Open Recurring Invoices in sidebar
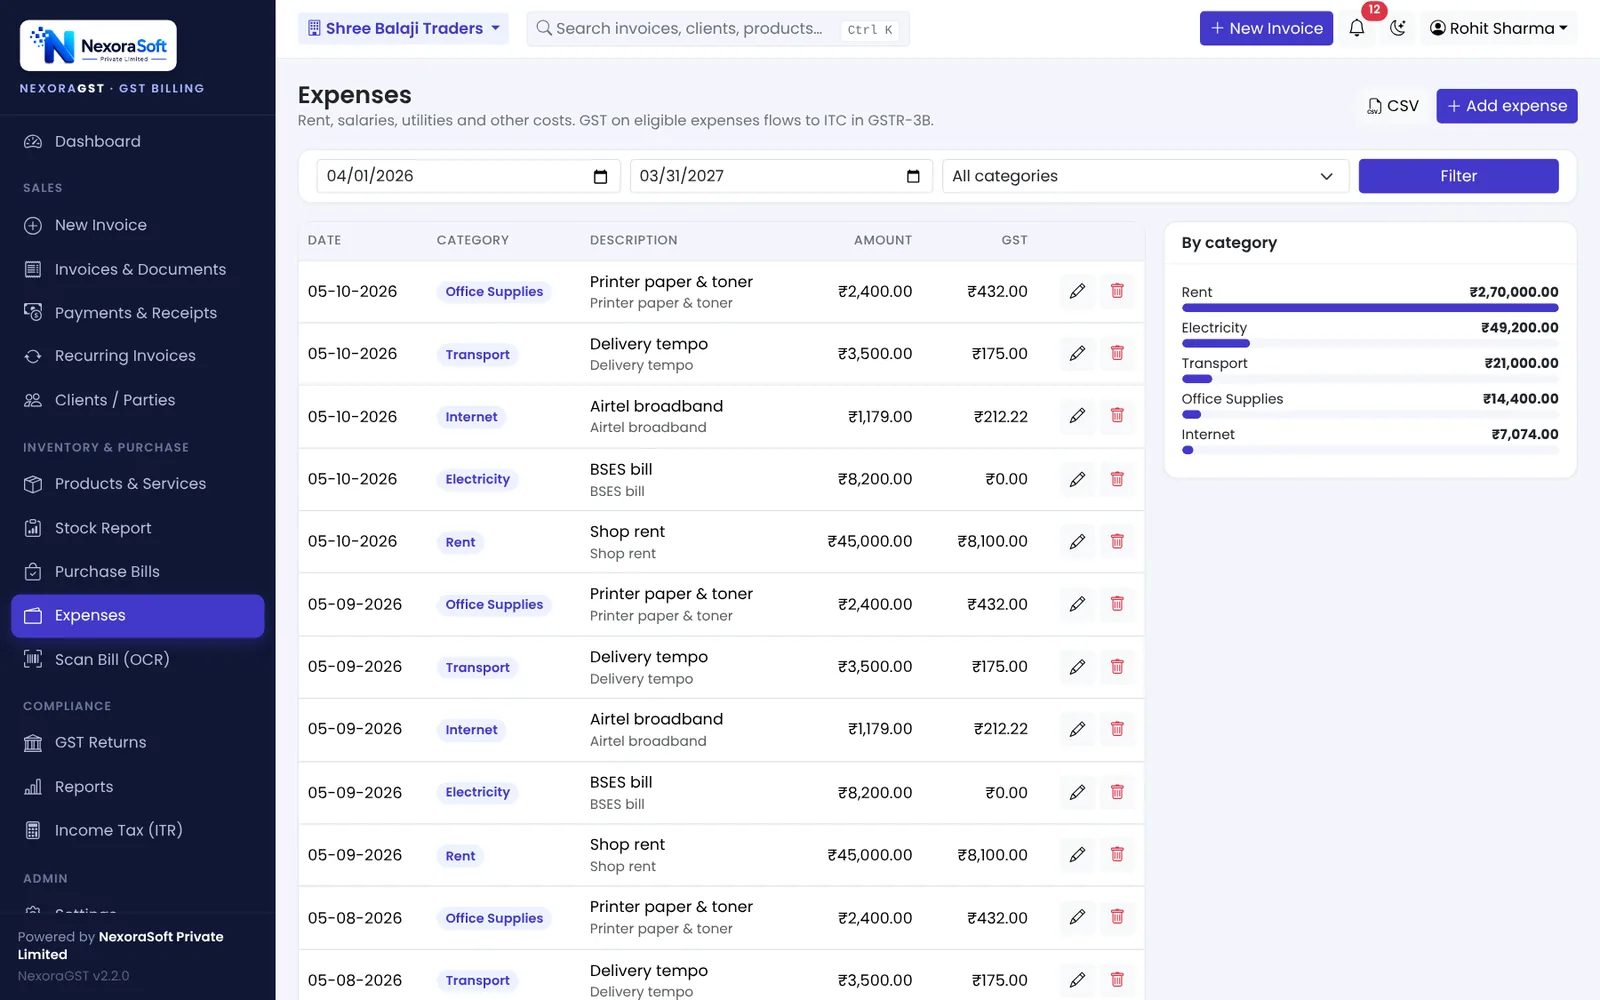 [x=138, y=356]
